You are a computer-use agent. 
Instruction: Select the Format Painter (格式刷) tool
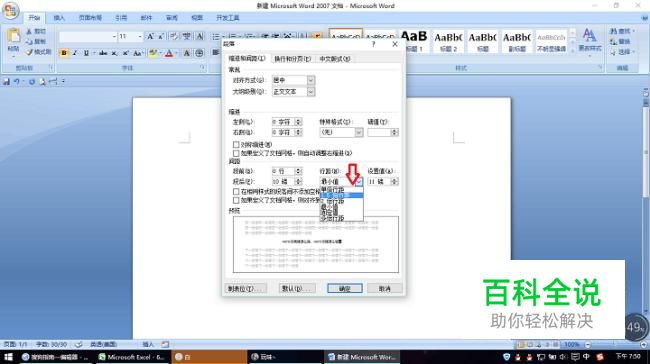tap(39, 52)
